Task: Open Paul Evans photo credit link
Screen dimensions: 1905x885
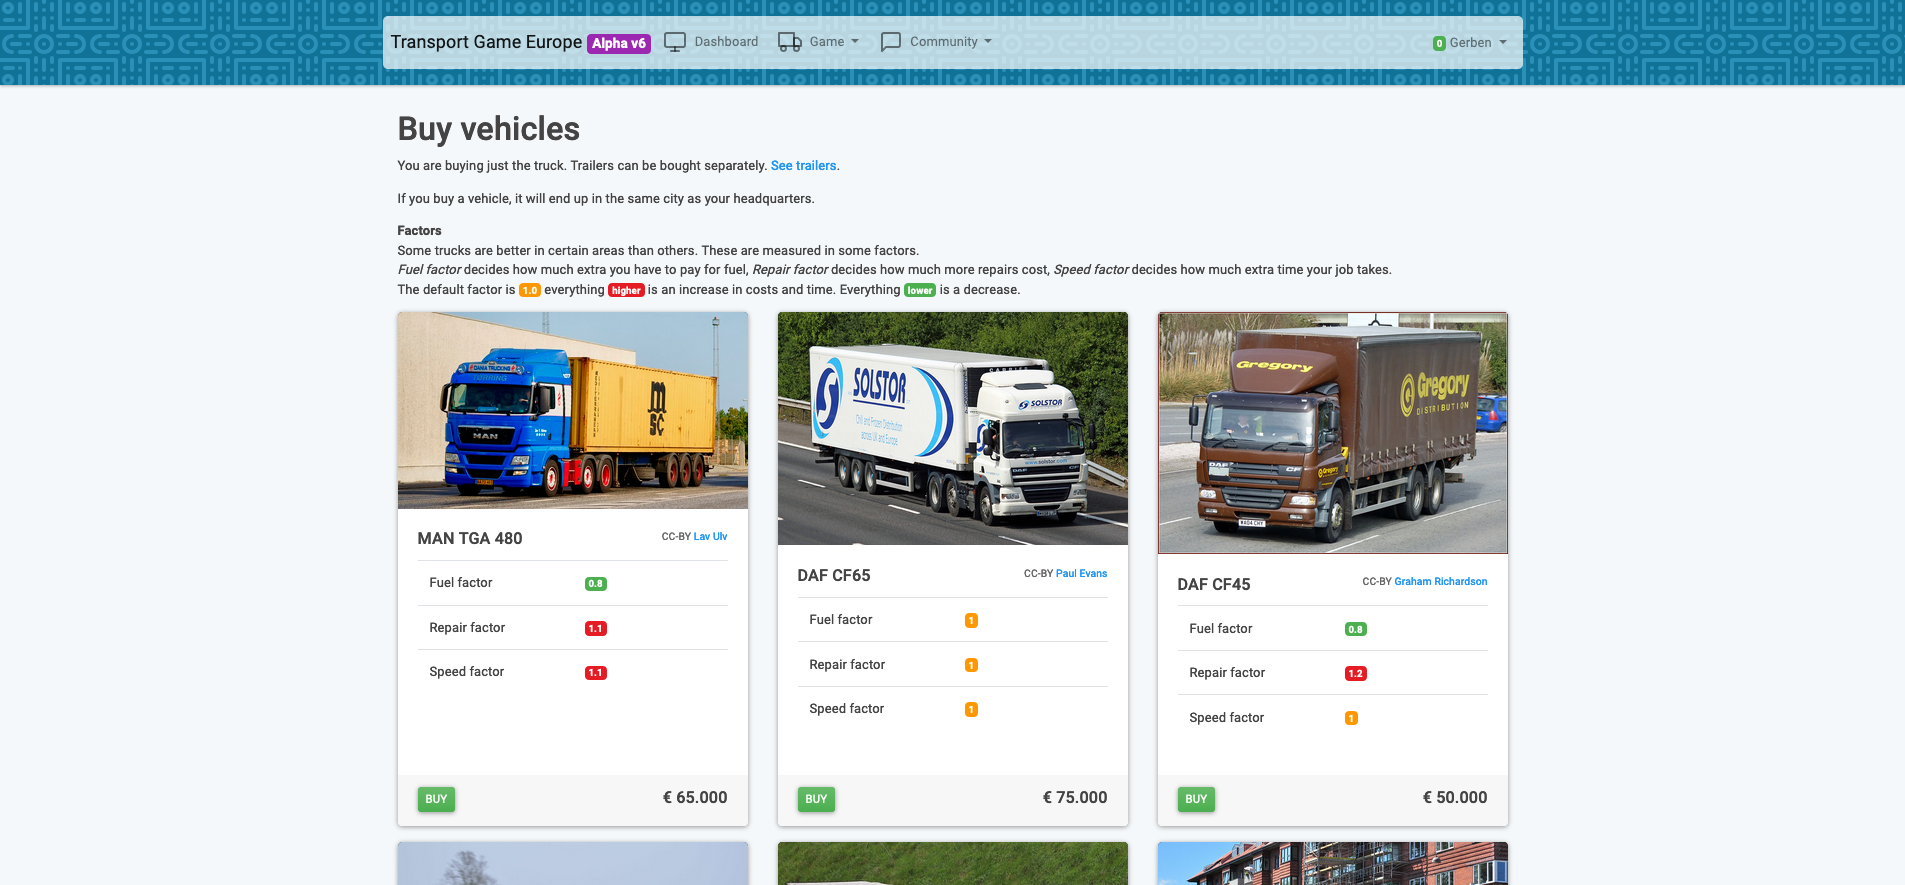Action: click(1081, 574)
